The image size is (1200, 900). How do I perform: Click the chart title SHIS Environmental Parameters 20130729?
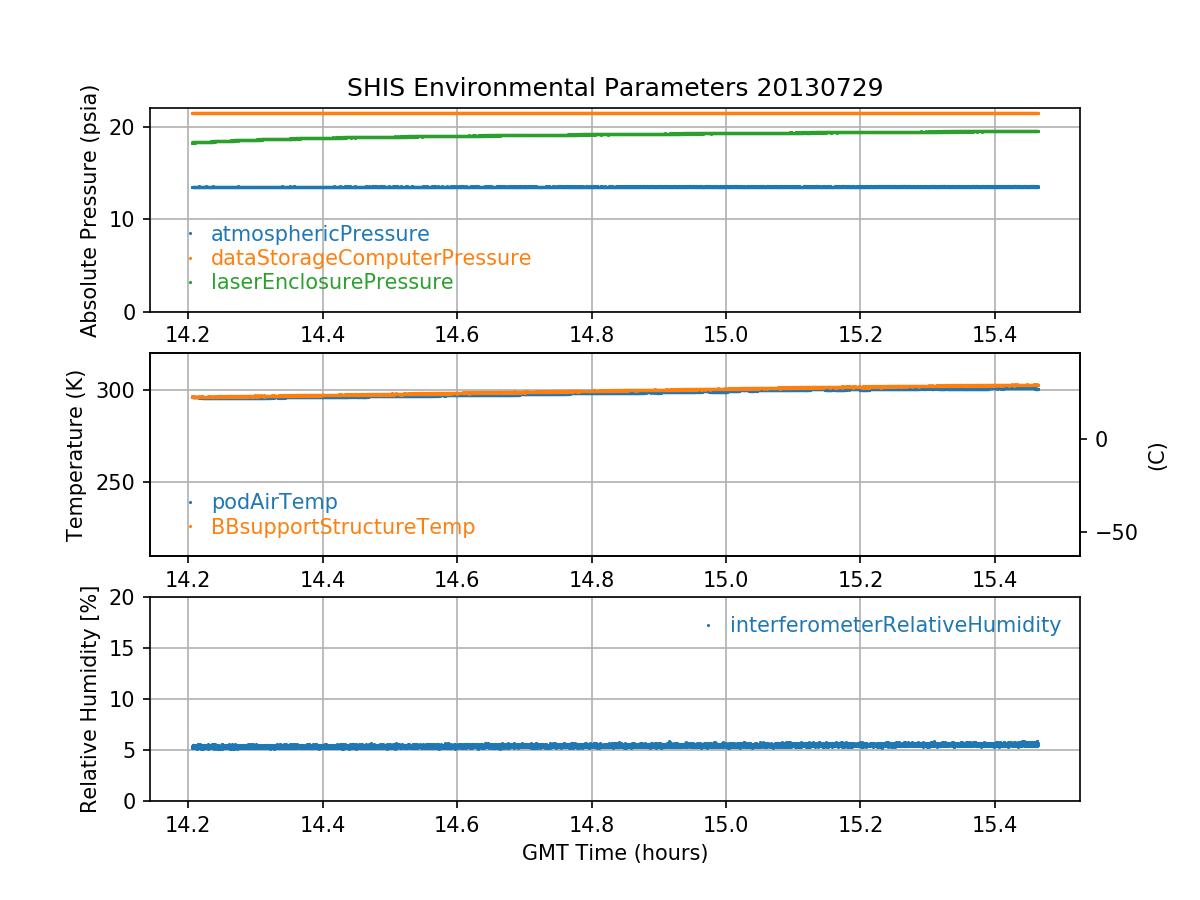click(614, 88)
